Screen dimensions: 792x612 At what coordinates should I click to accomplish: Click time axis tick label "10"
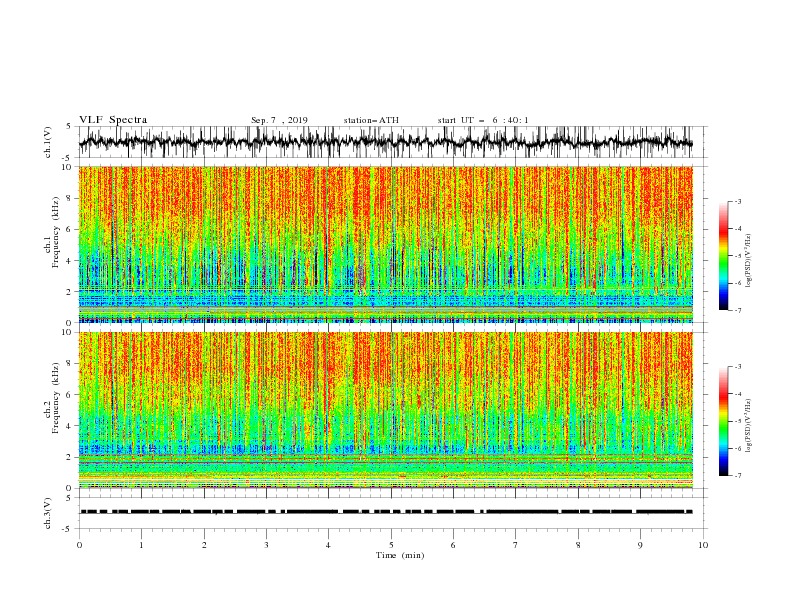coord(703,545)
